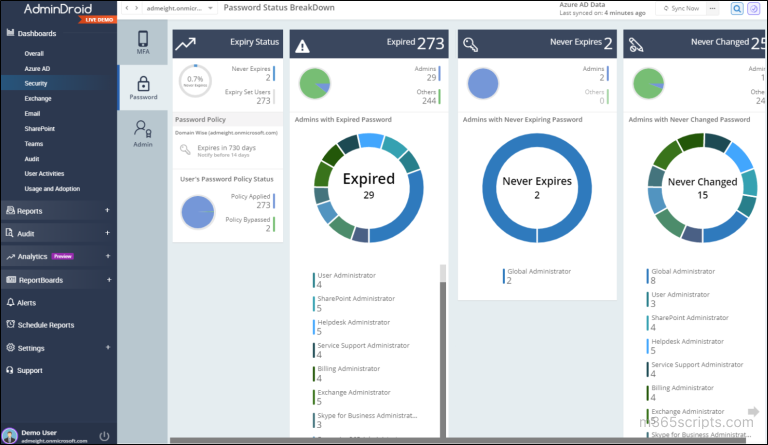Click the purple checkmark icon in header
This screenshot has width=768, height=445.
753,9
